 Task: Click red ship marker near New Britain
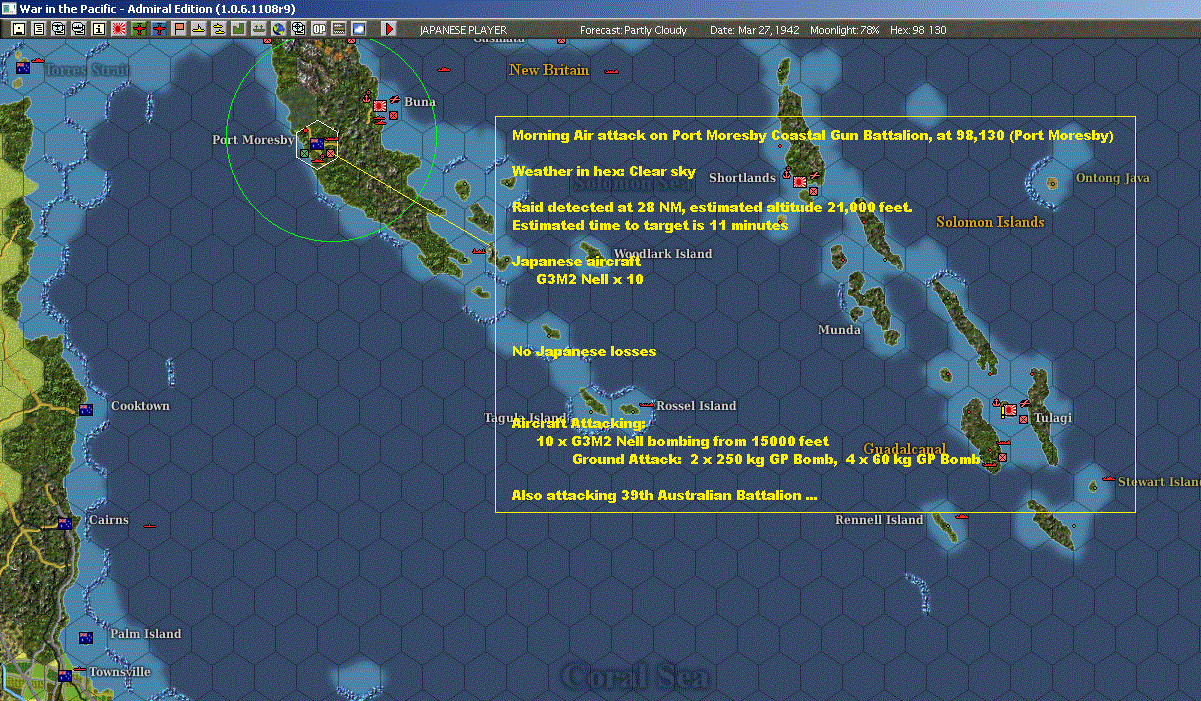(x=611, y=72)
